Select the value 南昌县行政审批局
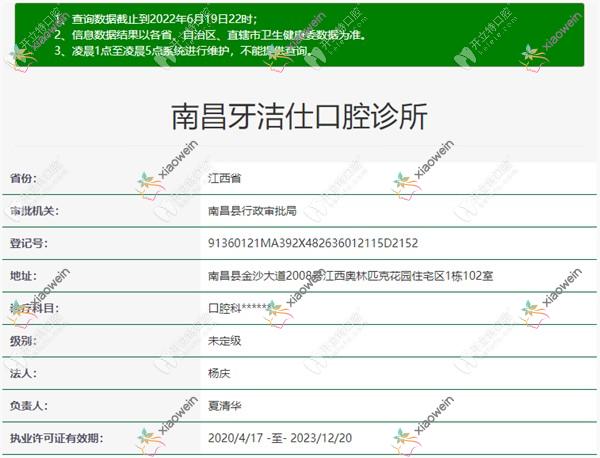Viewport: 600px width, 458px height. [x=252, y=211]
